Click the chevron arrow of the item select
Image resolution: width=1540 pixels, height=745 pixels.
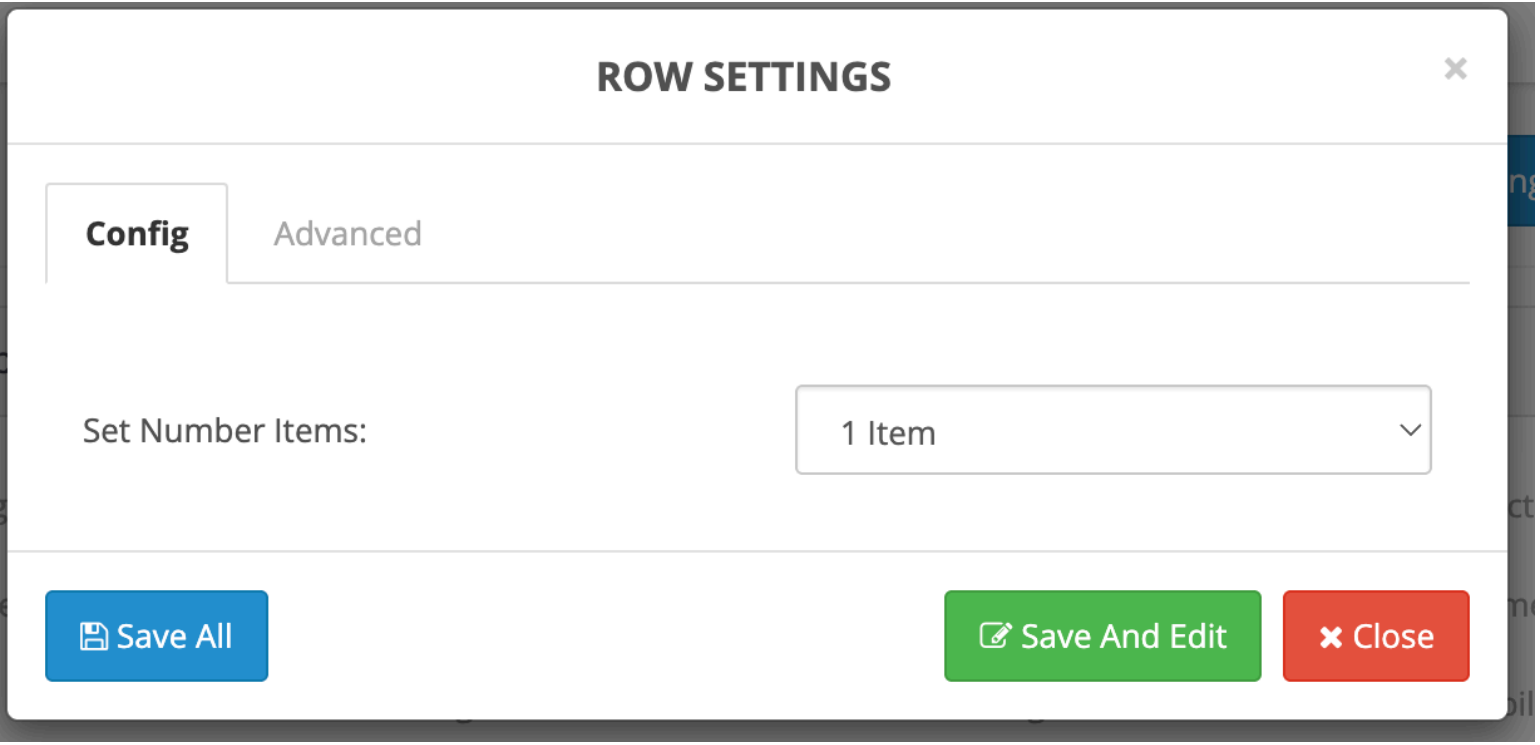(x=1410, y=431)
